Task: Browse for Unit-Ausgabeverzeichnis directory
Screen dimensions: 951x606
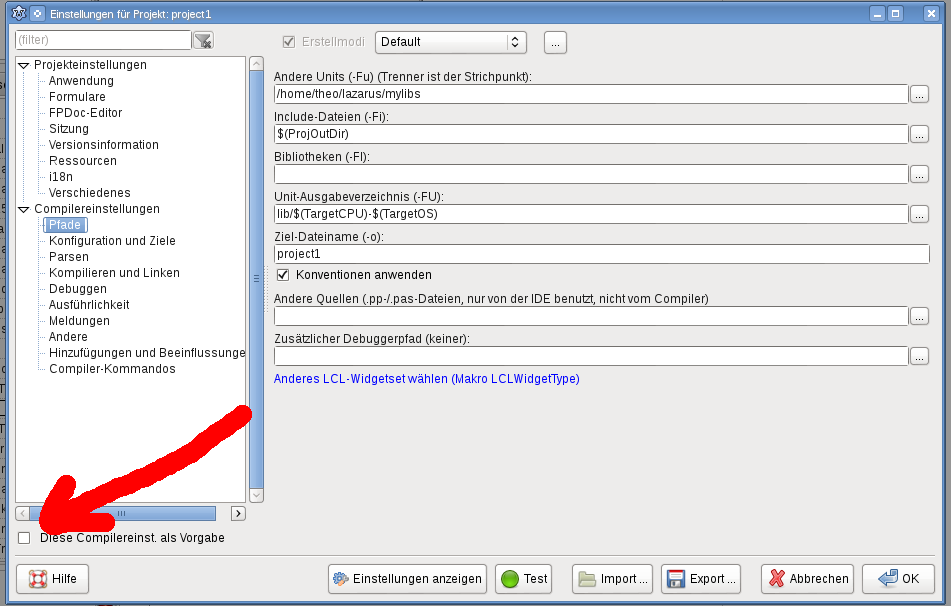Action: (919, 214)
